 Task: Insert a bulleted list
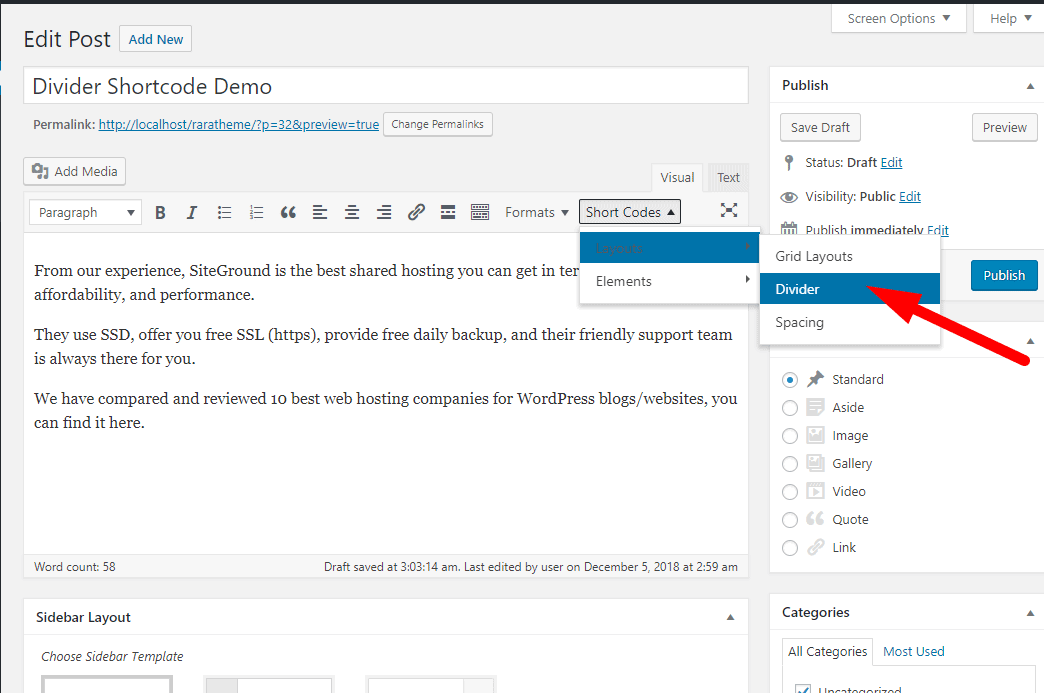(225, 212)
